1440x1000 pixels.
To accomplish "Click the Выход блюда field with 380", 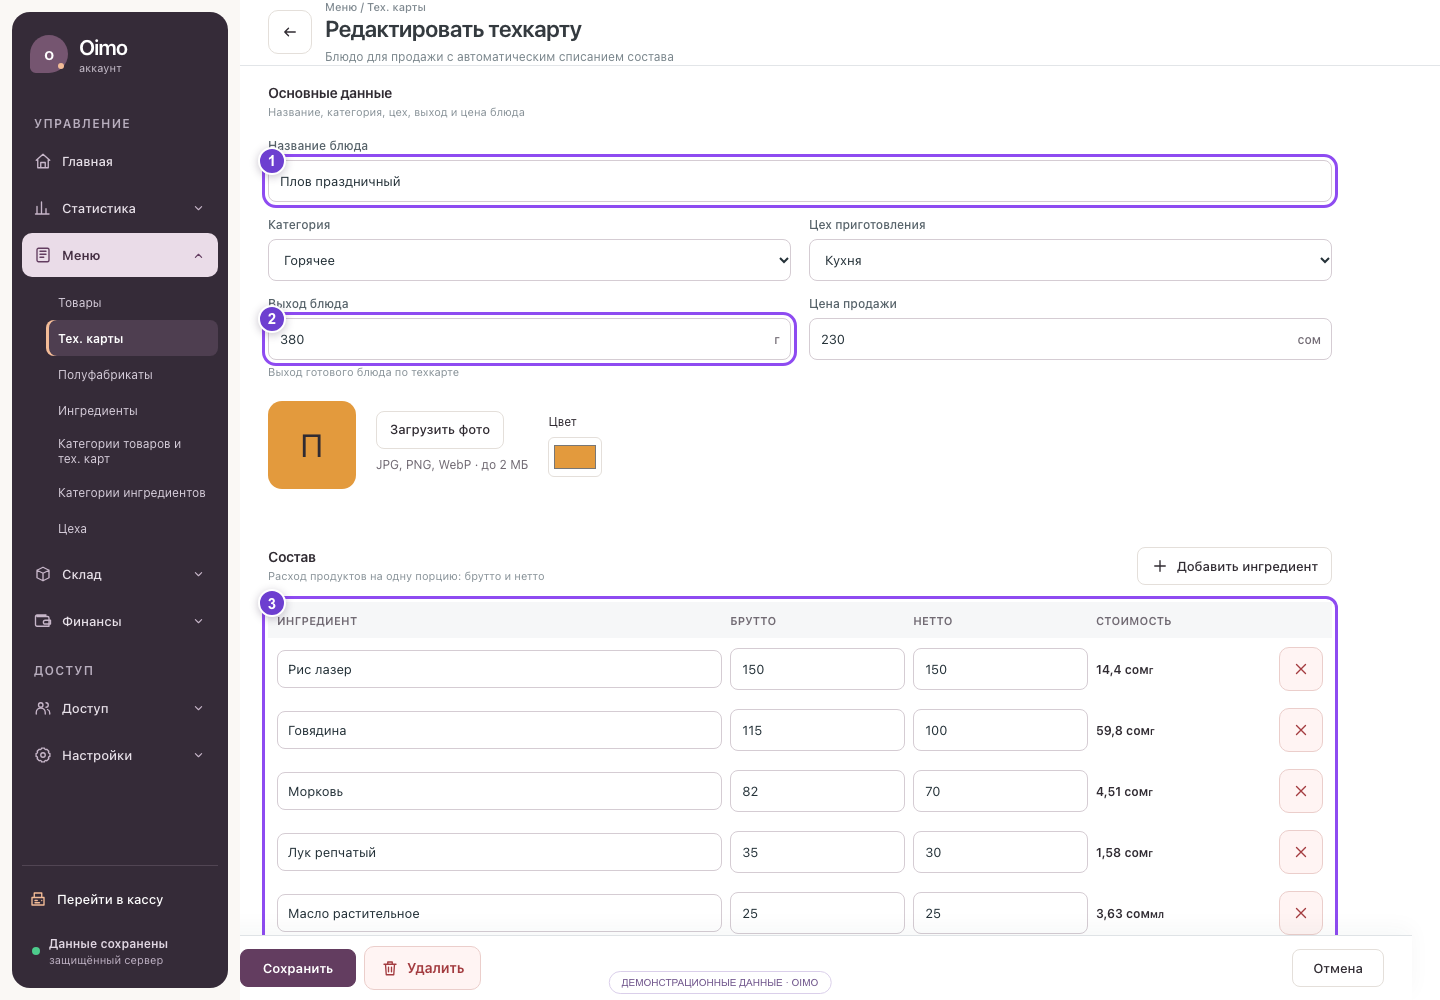I will pos(530,339).
